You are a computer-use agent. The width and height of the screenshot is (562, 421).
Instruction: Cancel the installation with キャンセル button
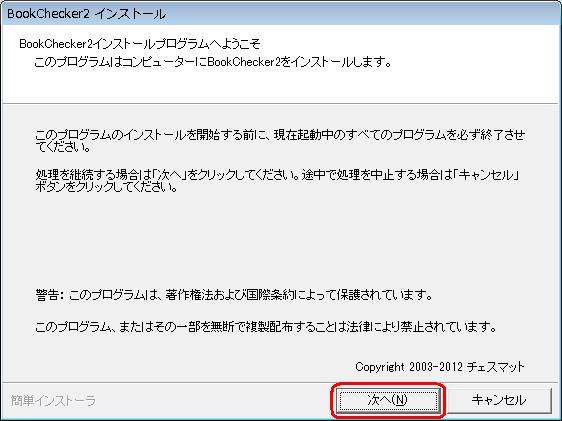(x=499, y=400)
